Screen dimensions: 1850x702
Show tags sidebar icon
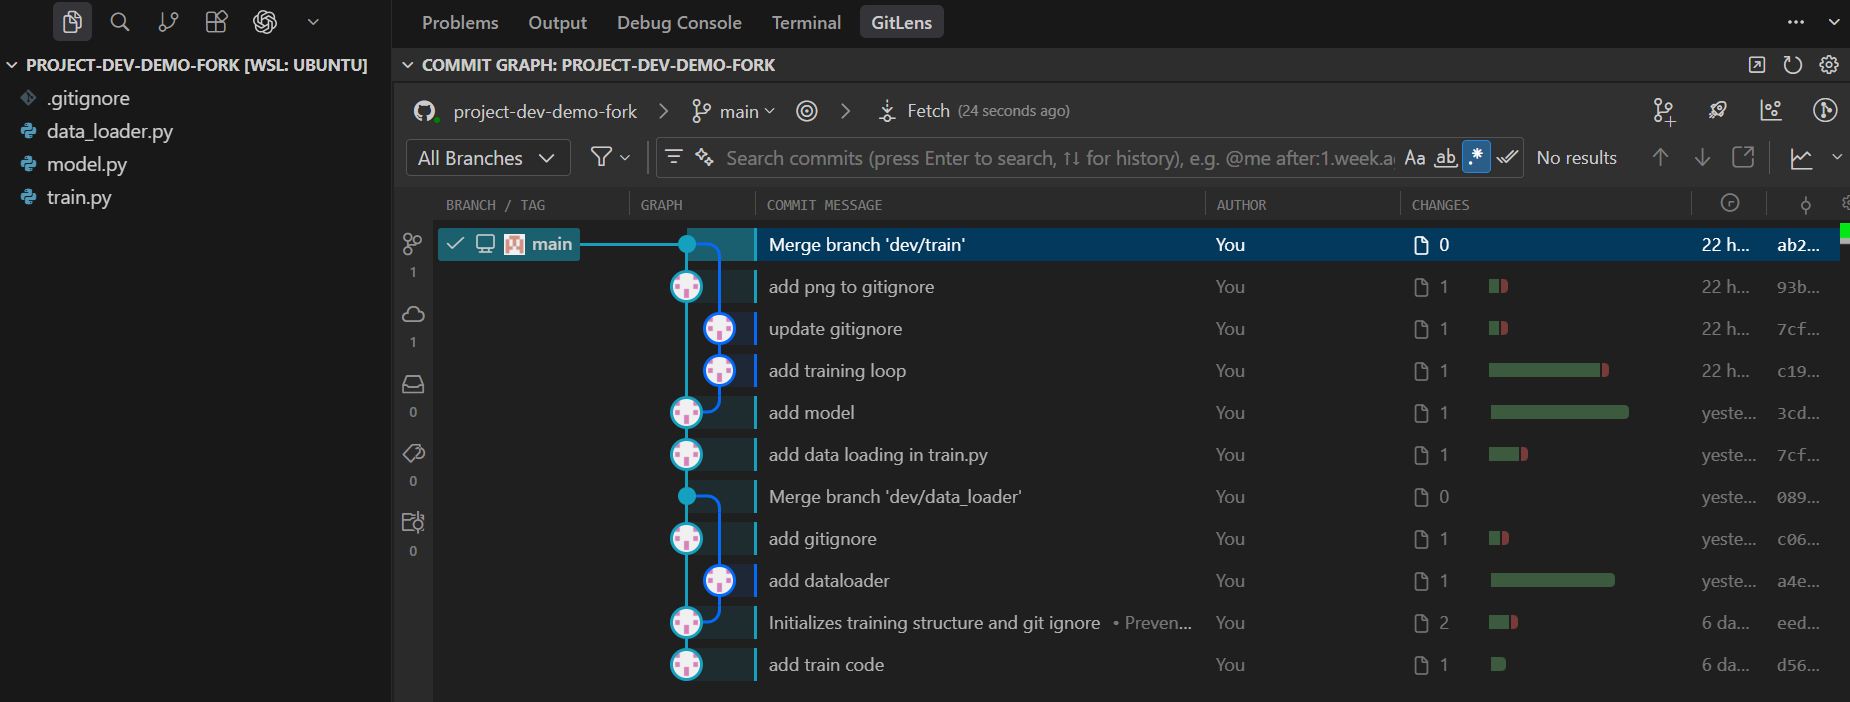413,453
